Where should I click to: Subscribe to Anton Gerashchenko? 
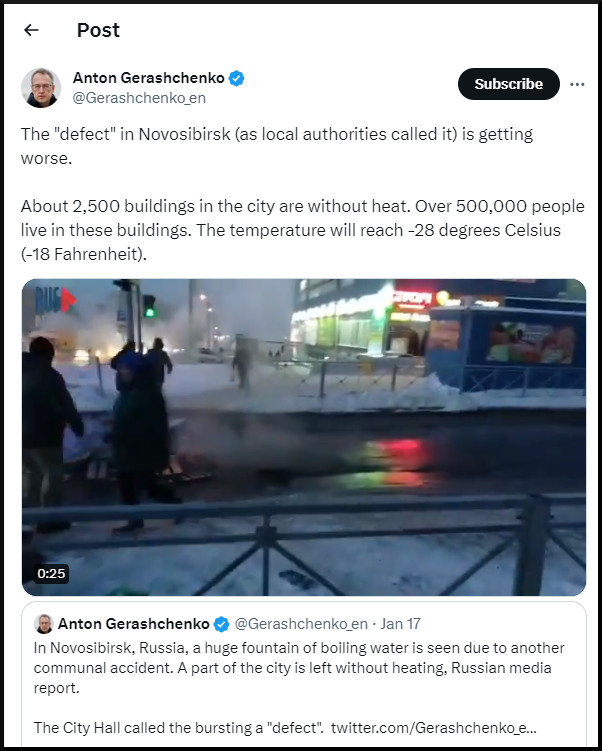click(509, 84)
